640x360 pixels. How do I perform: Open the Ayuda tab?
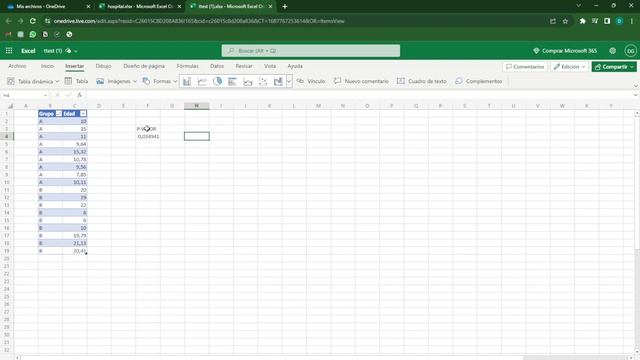[x=295, y=66]
